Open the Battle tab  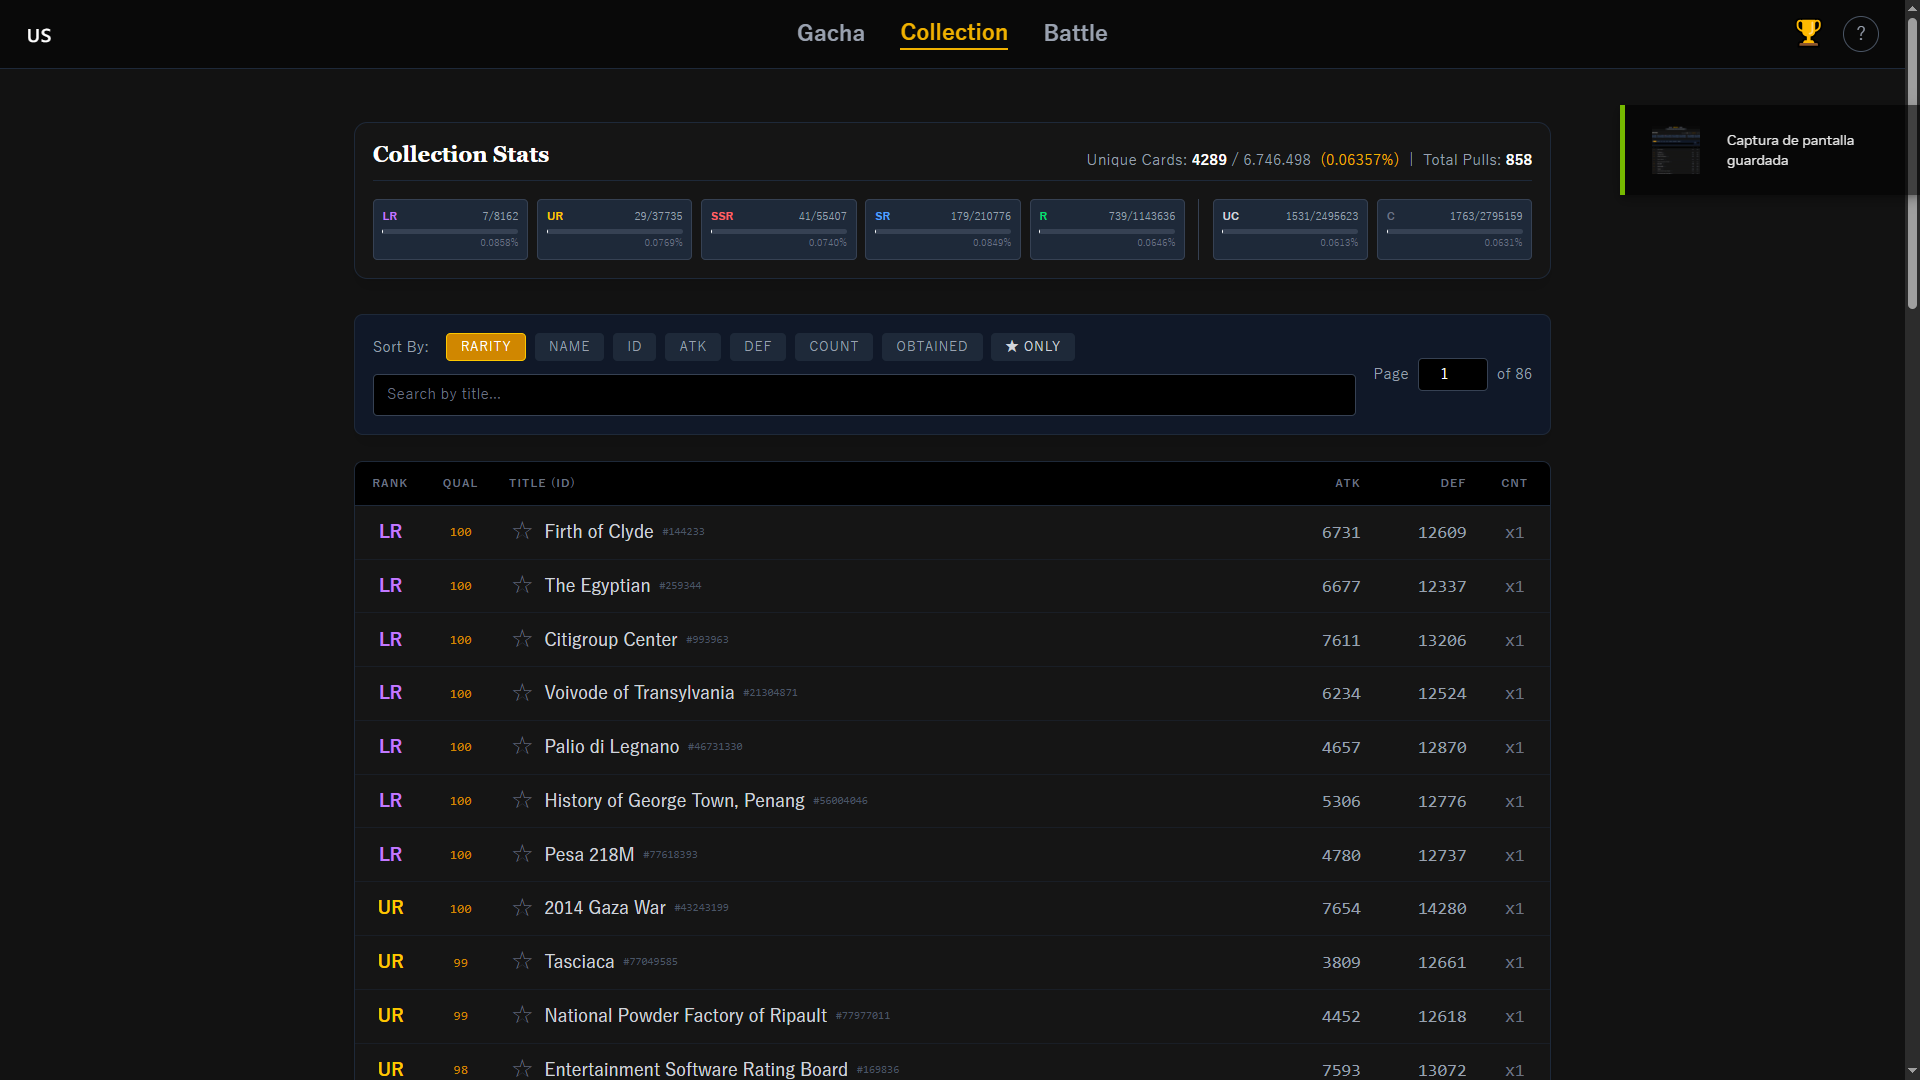(1075, 33)
